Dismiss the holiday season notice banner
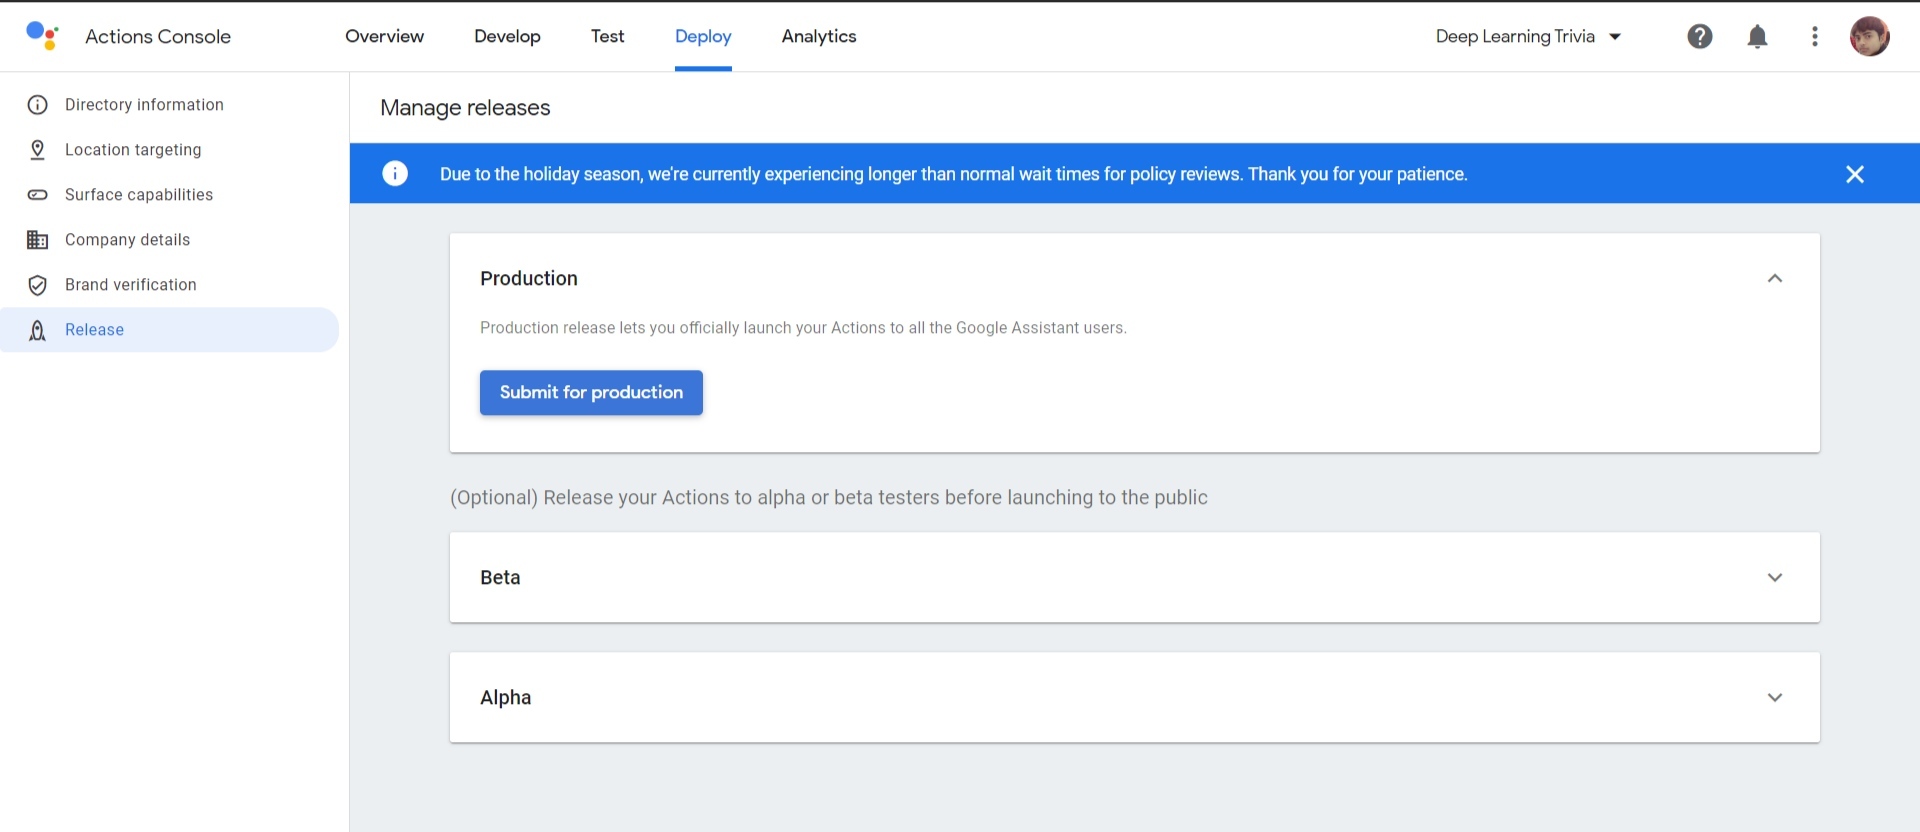The height and width of the screenshot is (832, 1920). (x=1854, y=174)
